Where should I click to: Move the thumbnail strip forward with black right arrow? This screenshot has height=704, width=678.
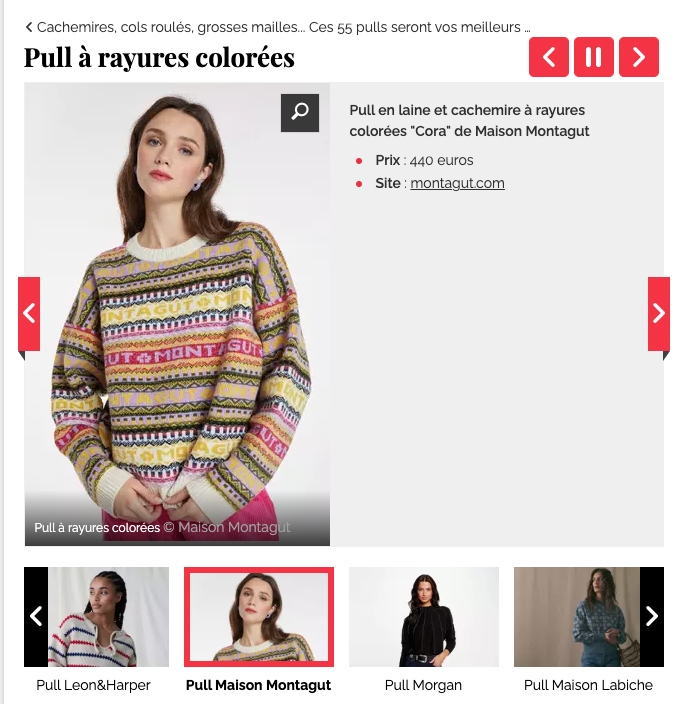pos(652,616)
